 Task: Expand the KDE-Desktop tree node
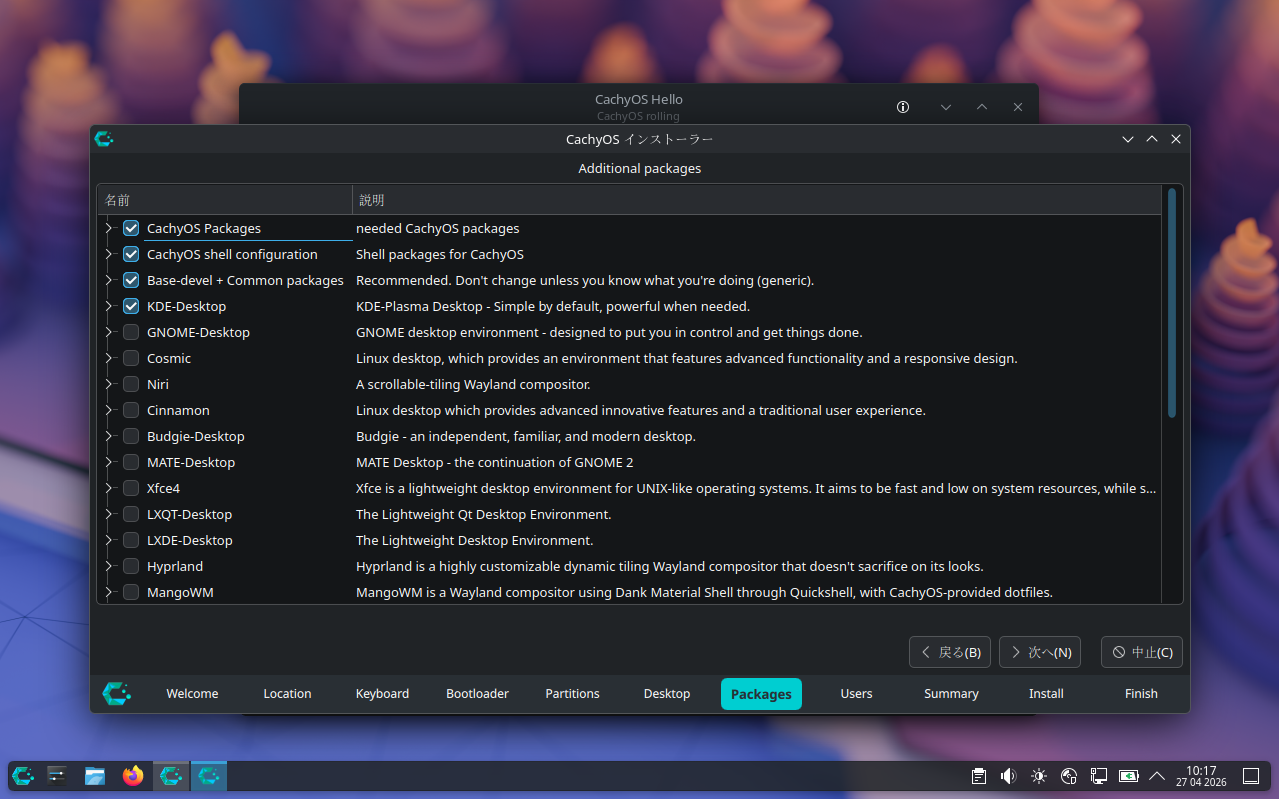tap(109, 306)
